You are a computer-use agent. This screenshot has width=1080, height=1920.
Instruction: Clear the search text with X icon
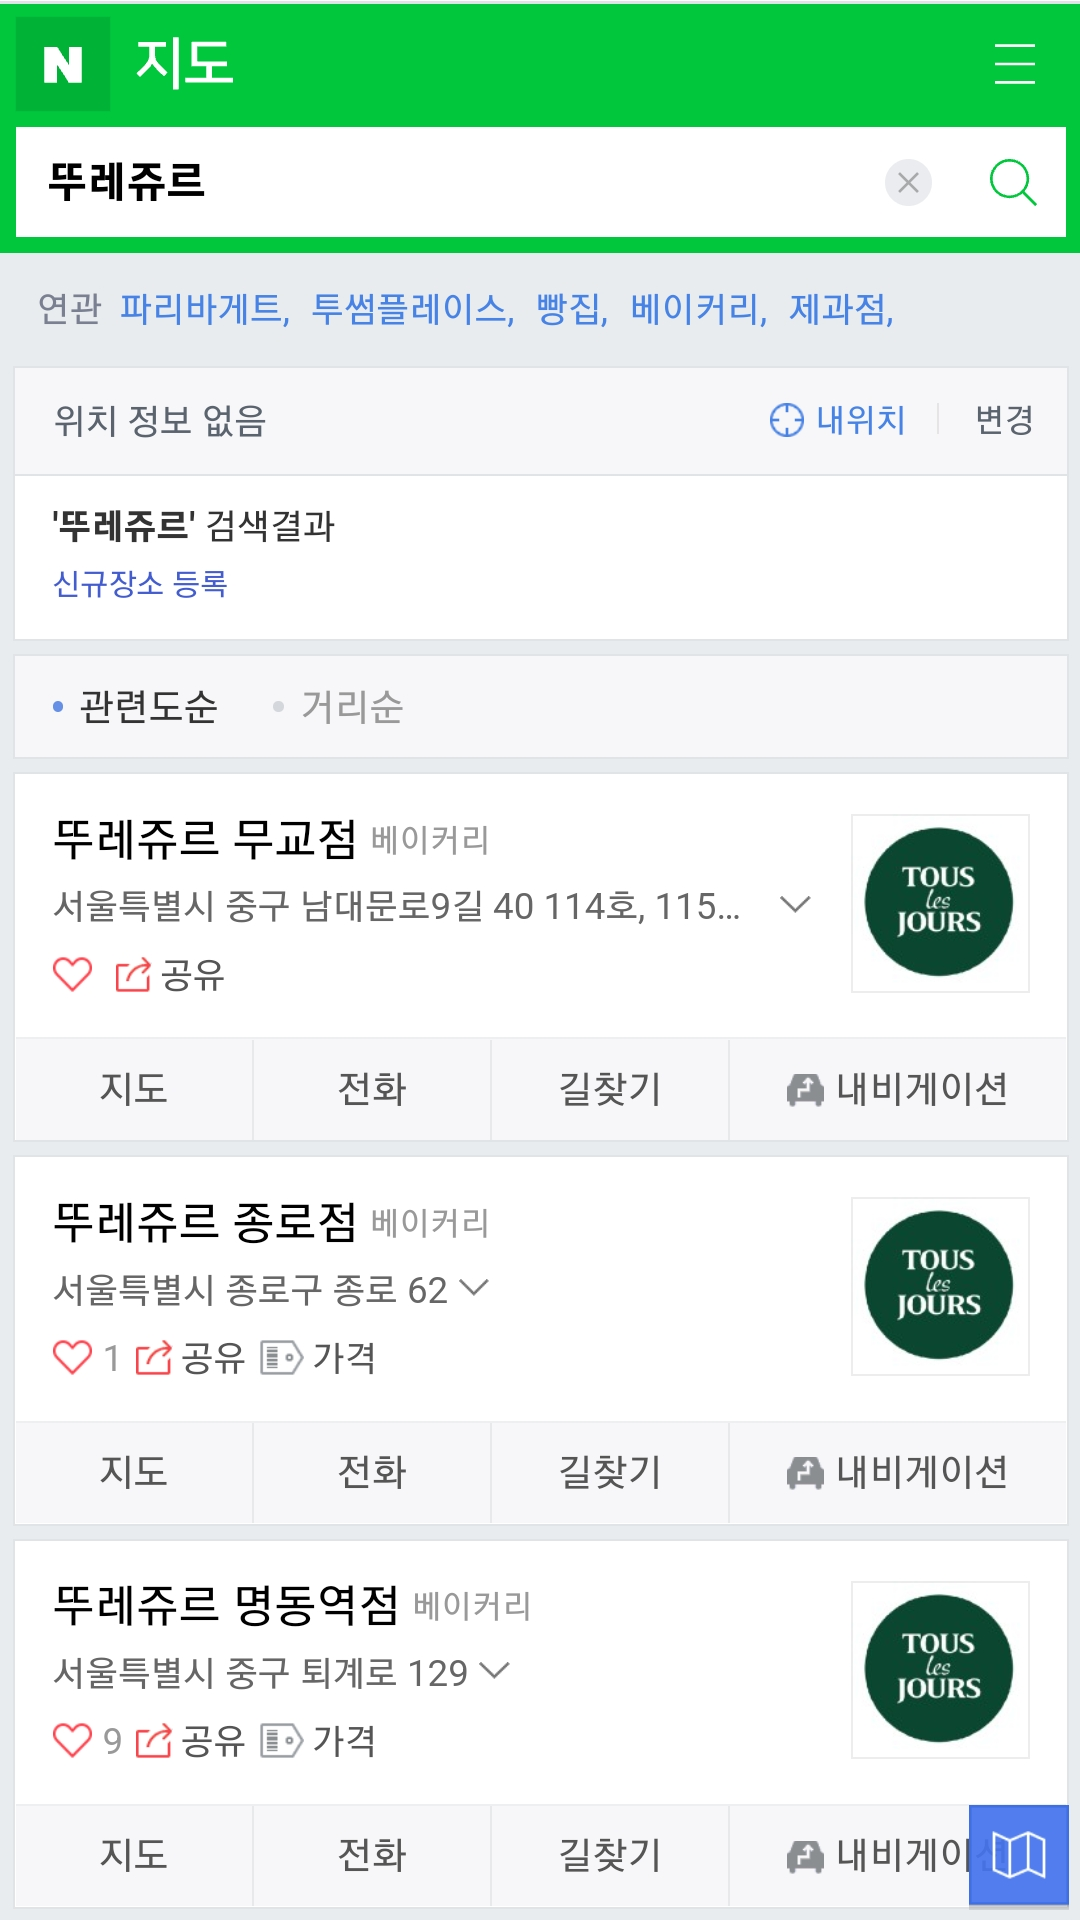point(908,183)
